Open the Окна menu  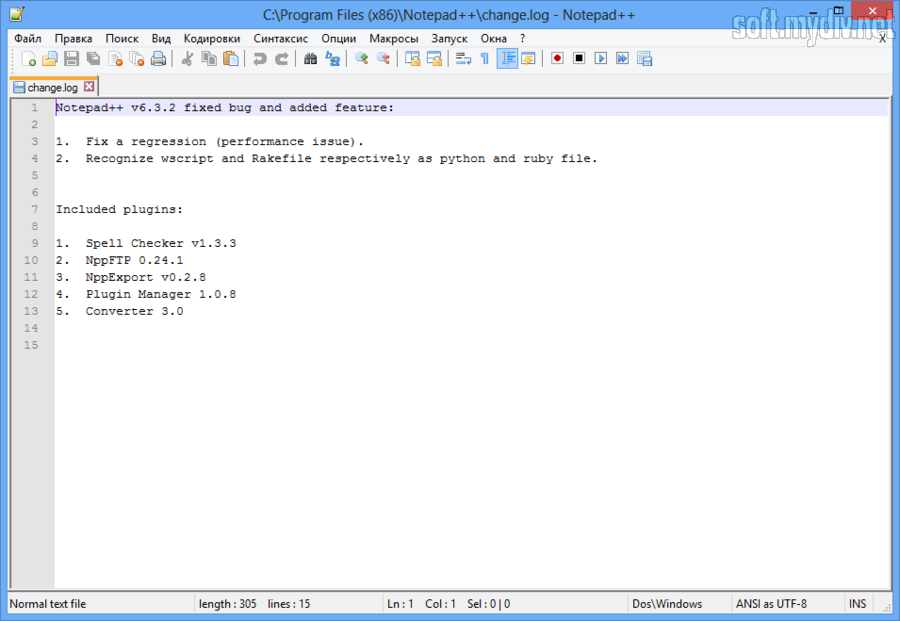tap(494, 38)
